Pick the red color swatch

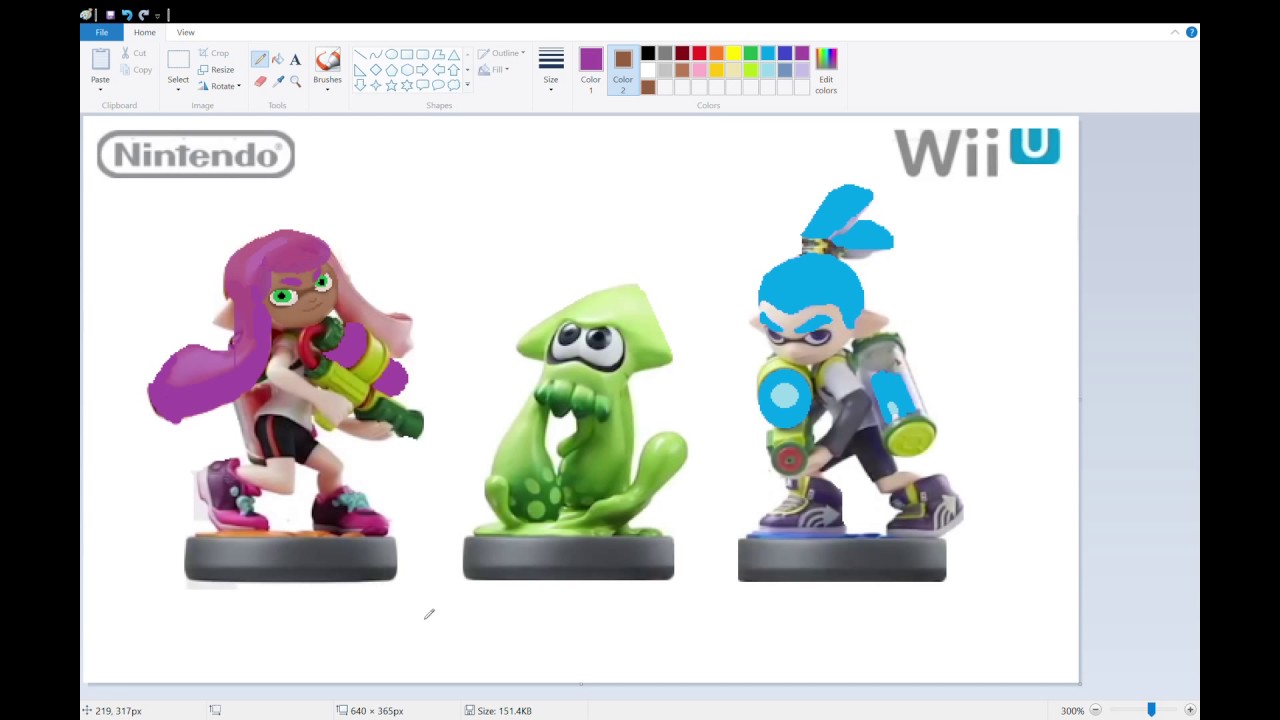click(x=699, y=53)
